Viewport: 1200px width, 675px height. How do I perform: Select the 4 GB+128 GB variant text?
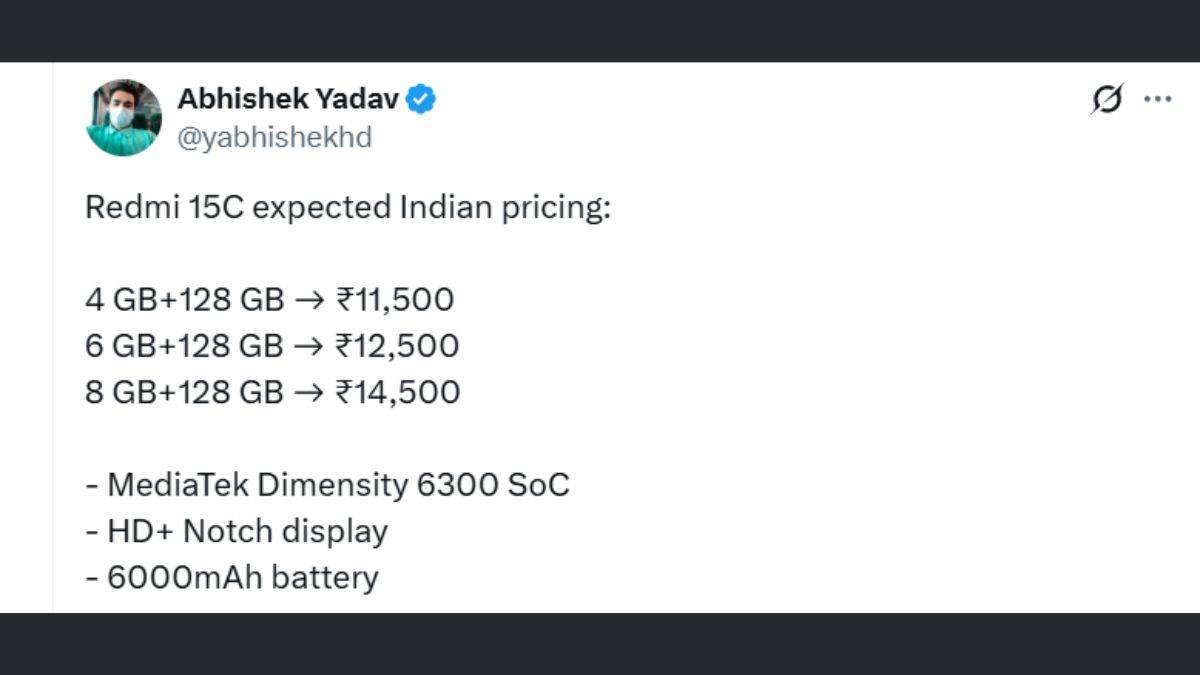(184, 299)
